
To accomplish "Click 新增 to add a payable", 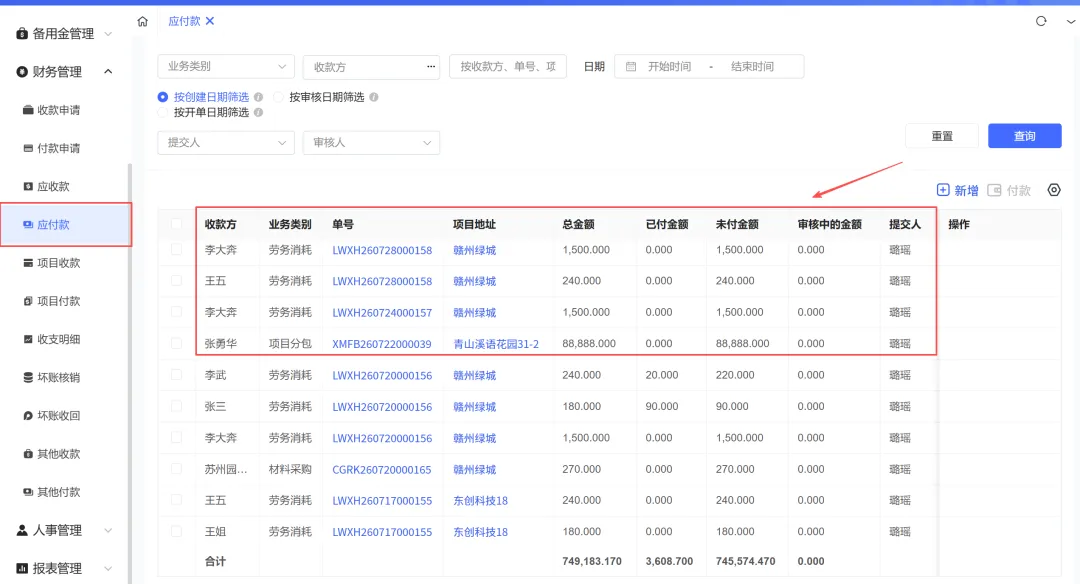I will [957, 190].
